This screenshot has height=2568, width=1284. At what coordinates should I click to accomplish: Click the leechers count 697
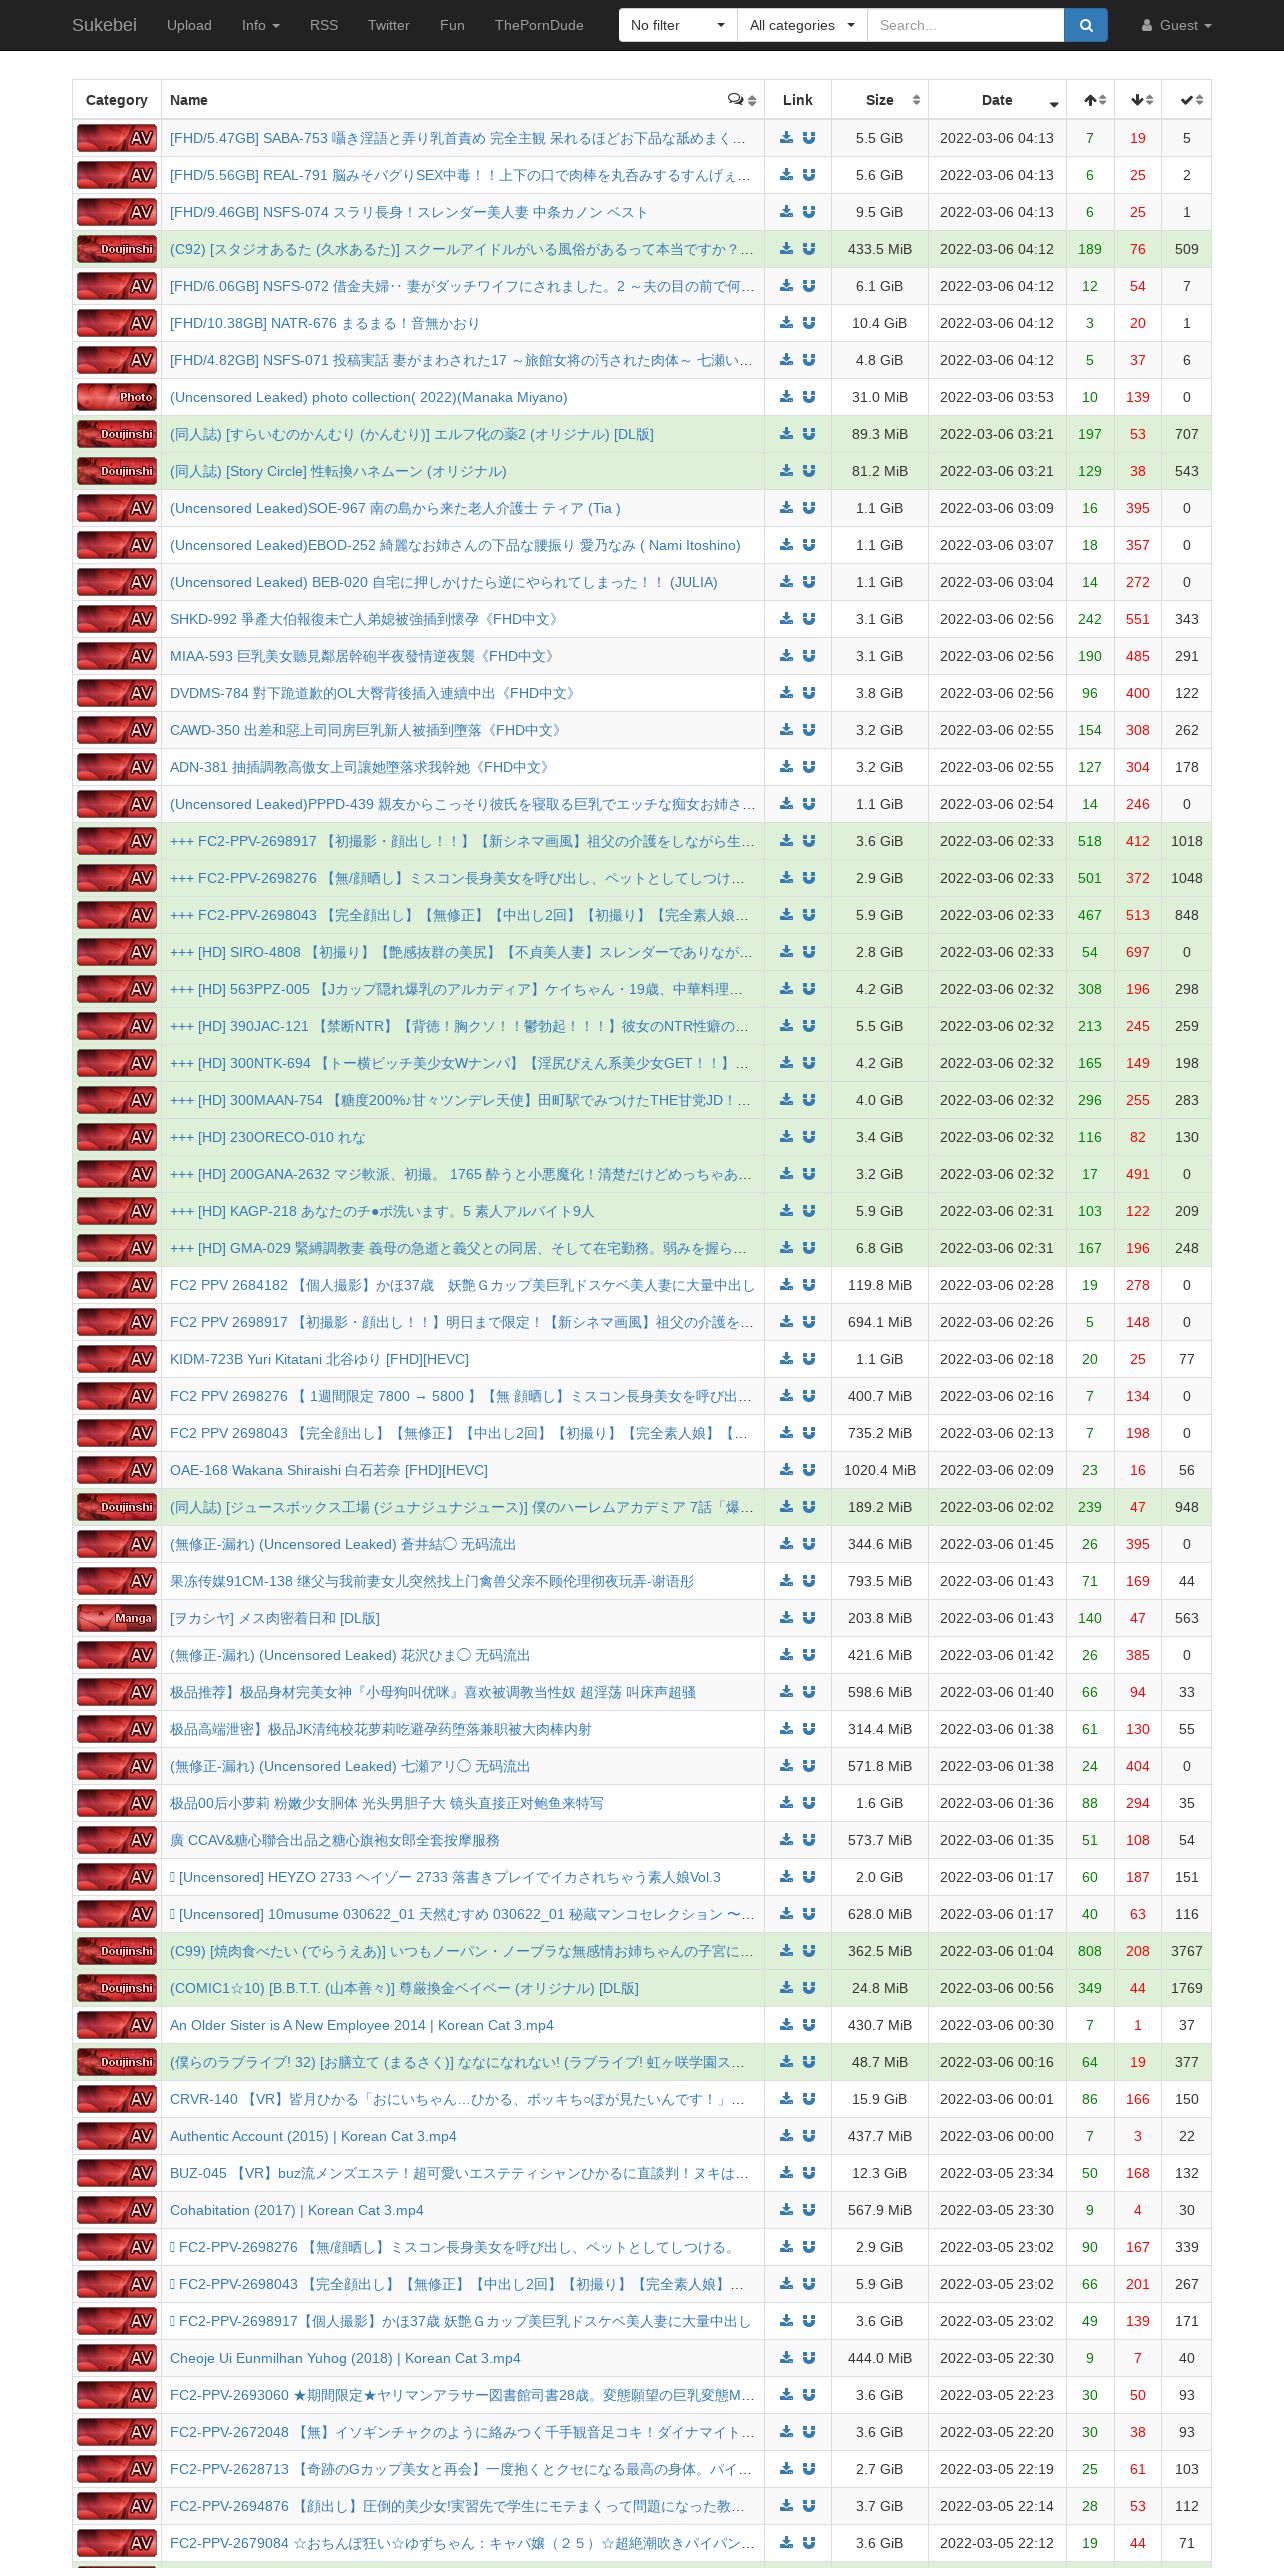1138,952
